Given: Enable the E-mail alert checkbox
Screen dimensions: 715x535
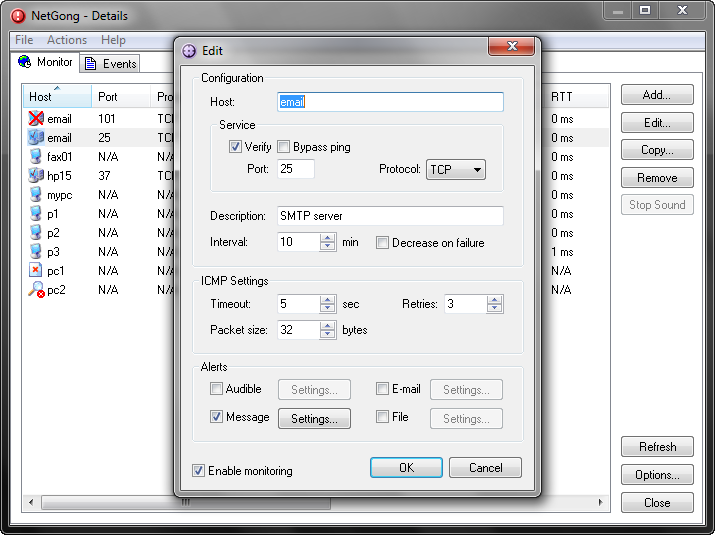Looking at the screenshot, I should [x=382, y=389].
